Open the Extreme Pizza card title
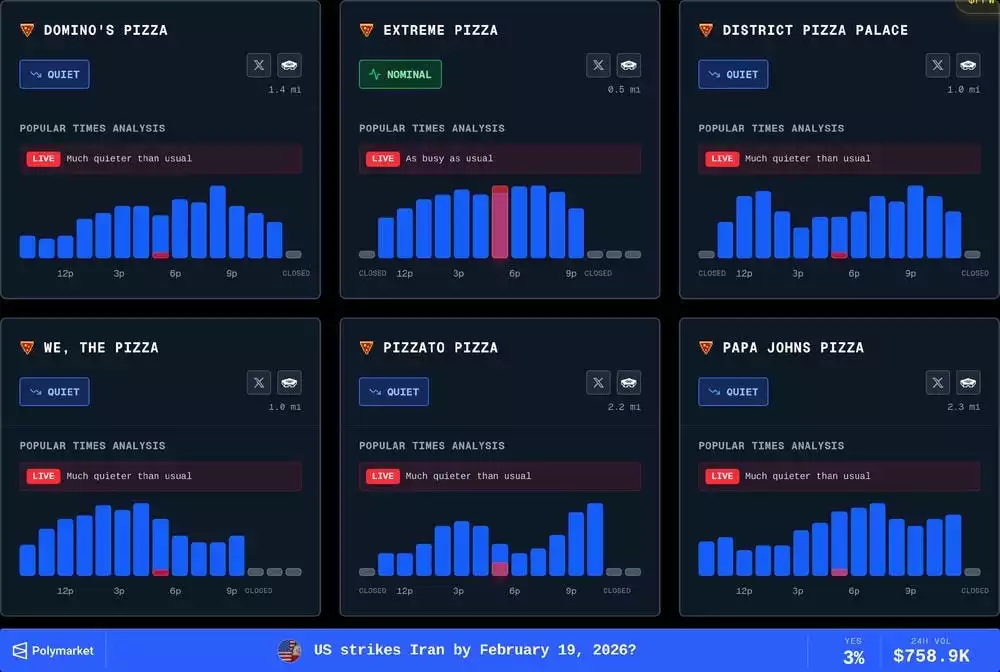1000x672 pixels. point(439,30)
